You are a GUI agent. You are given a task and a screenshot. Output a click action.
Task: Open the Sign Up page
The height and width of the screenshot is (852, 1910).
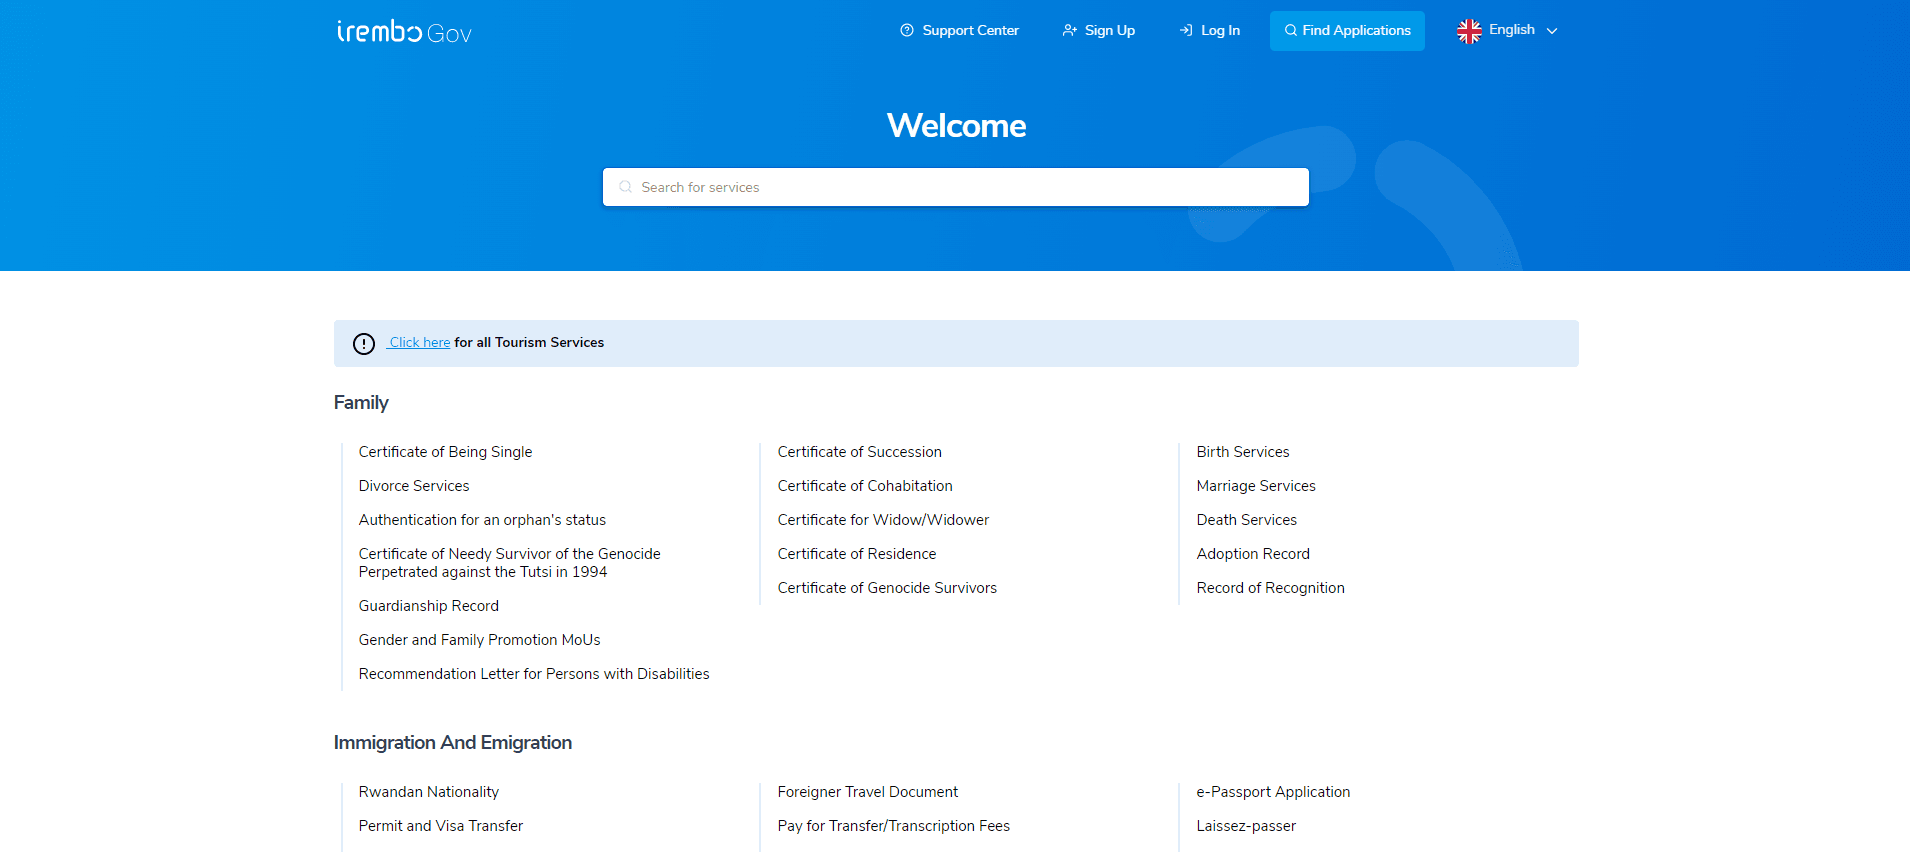pos(1109,31)
